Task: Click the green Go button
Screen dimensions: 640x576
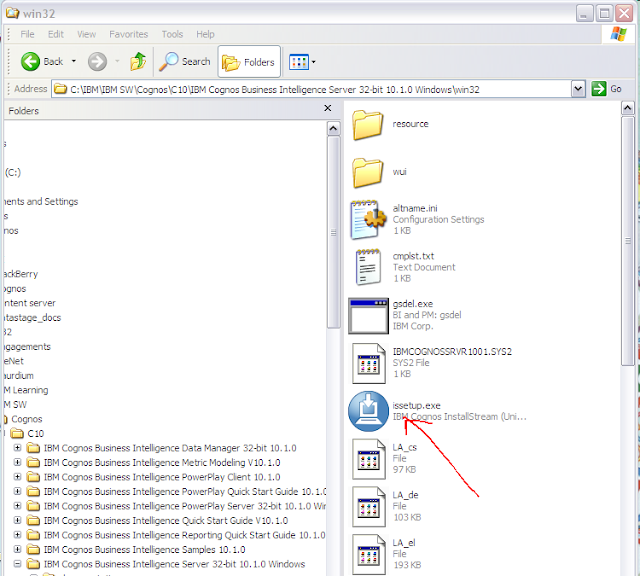Action: [607, 89]
